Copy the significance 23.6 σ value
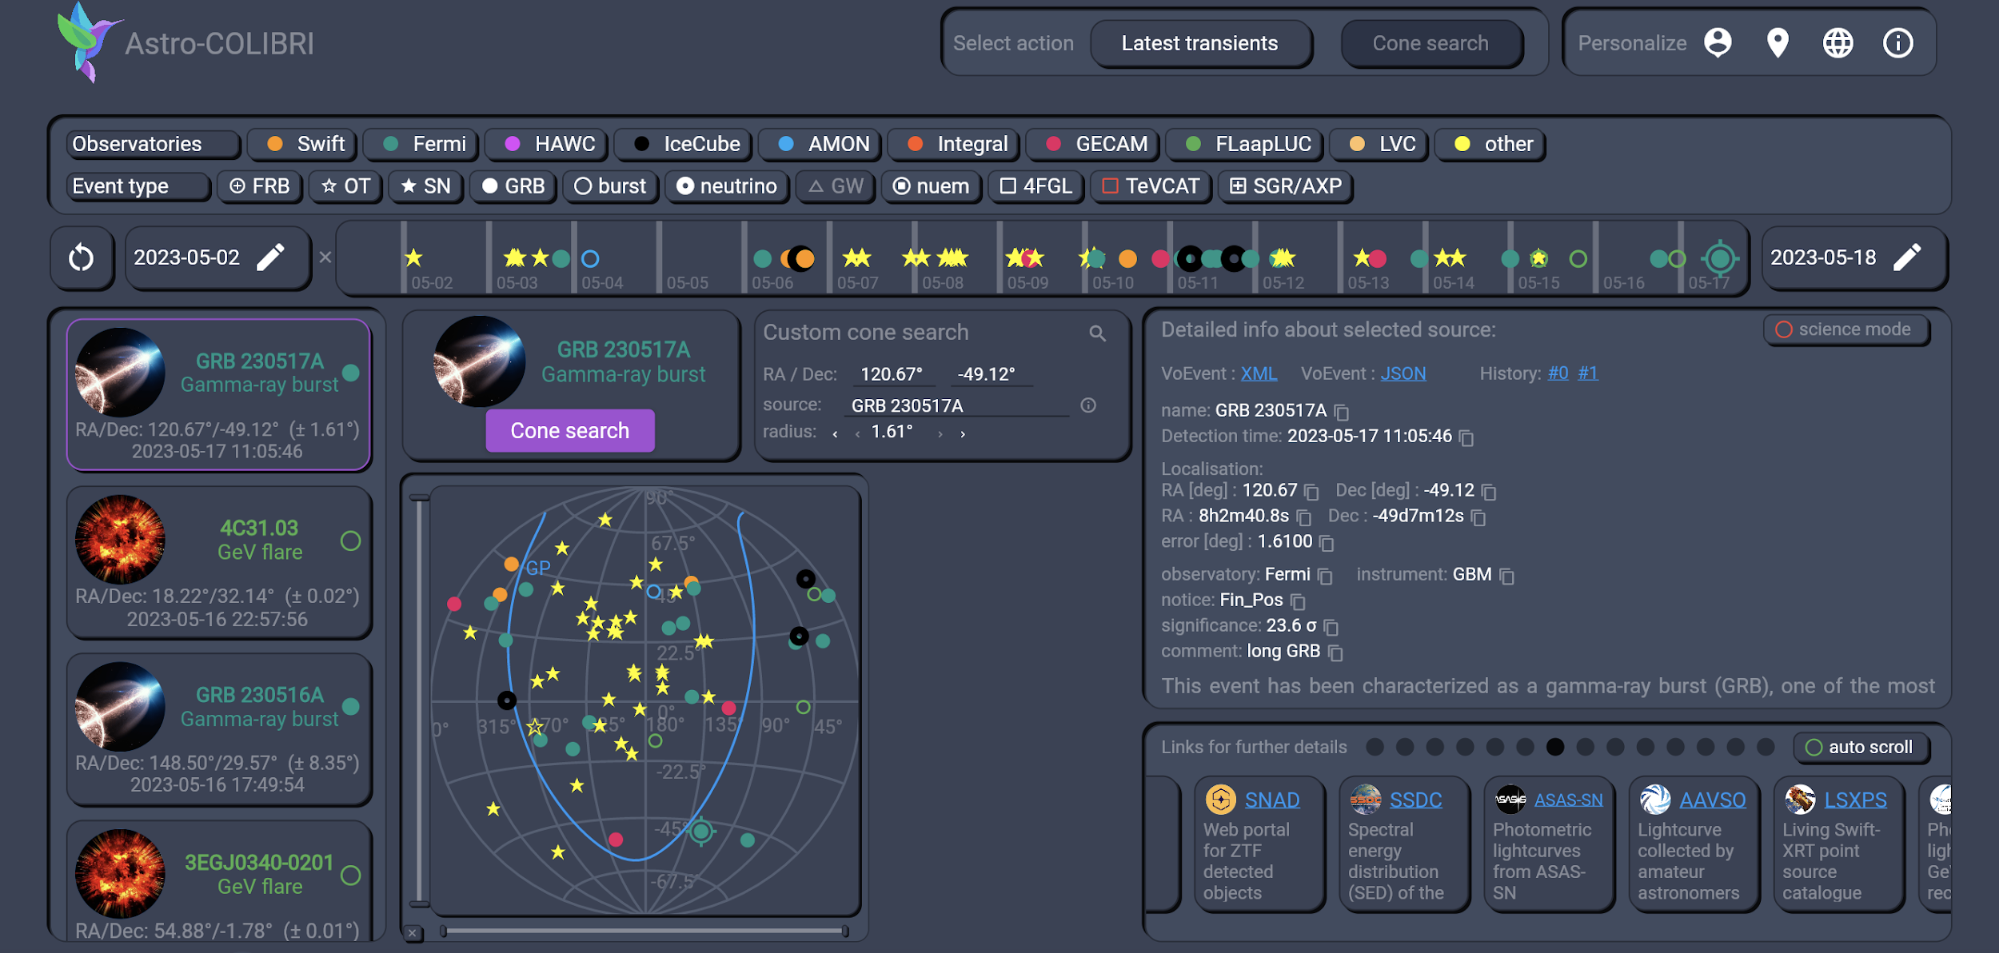The width and height of the screenshot is (1999, 954). click(1330, 627)
